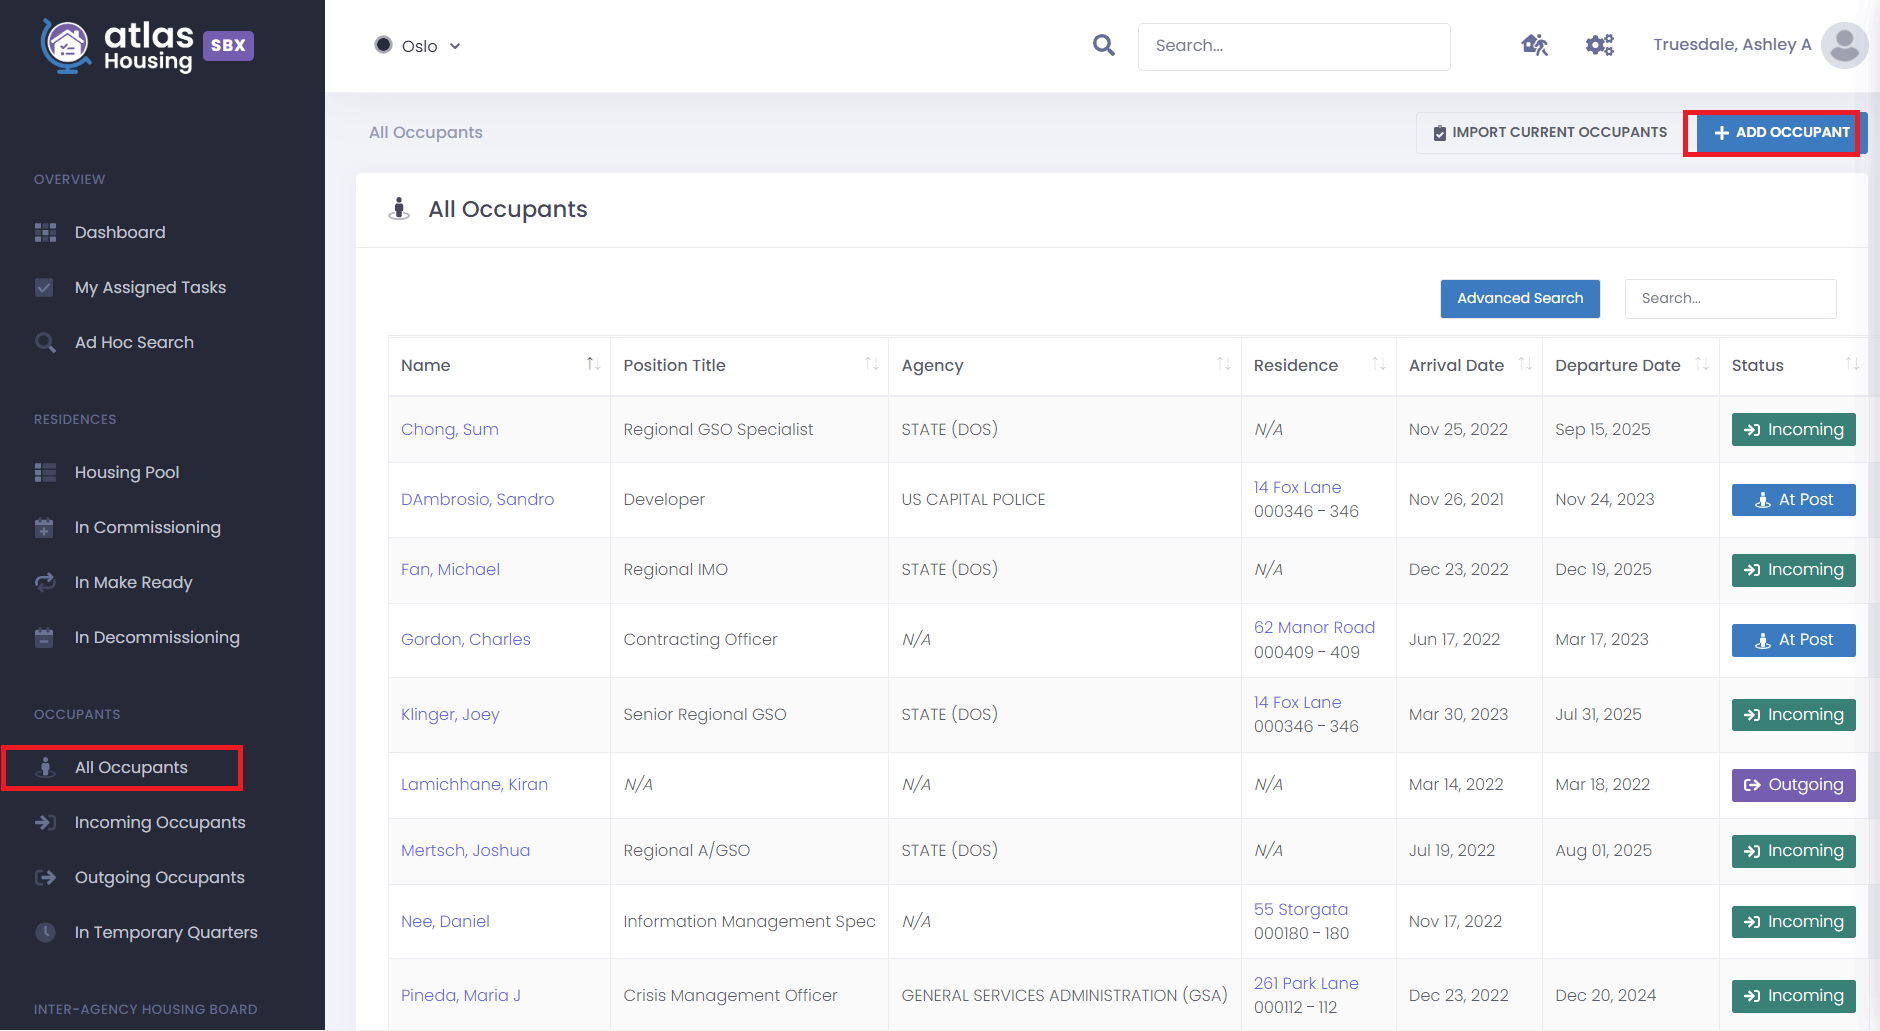
Task: Open 62 Manor Road residence link
Action: pos(1314,627)
